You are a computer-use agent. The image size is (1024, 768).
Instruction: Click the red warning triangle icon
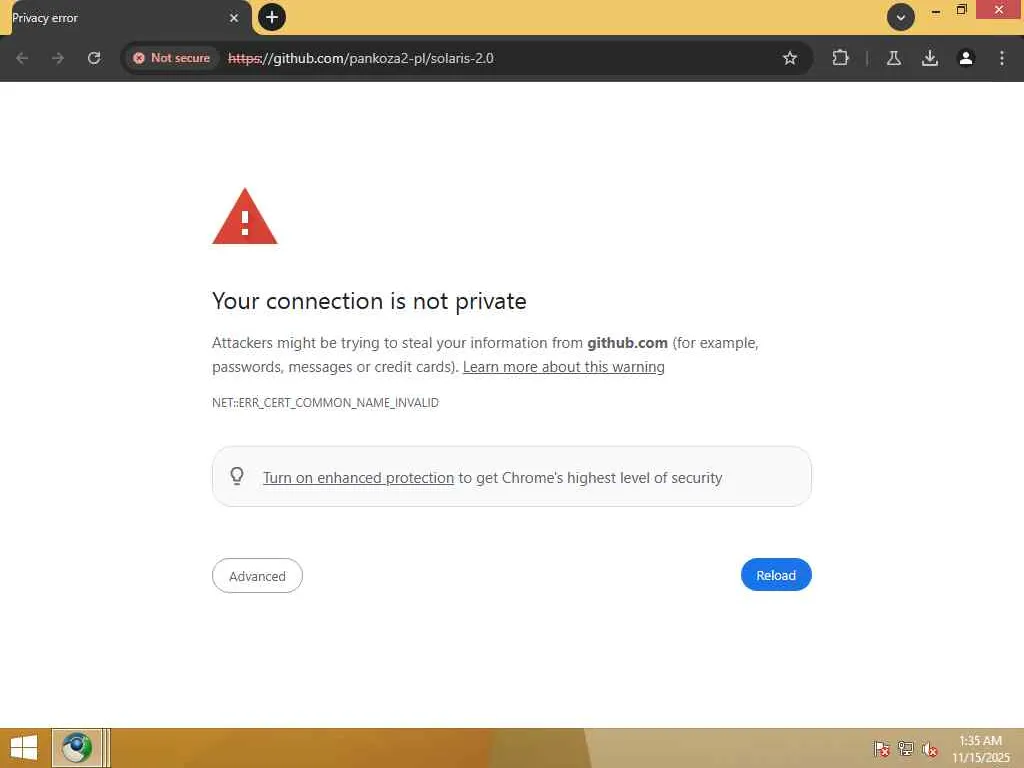pyautogui.click(x=245, y=217)
